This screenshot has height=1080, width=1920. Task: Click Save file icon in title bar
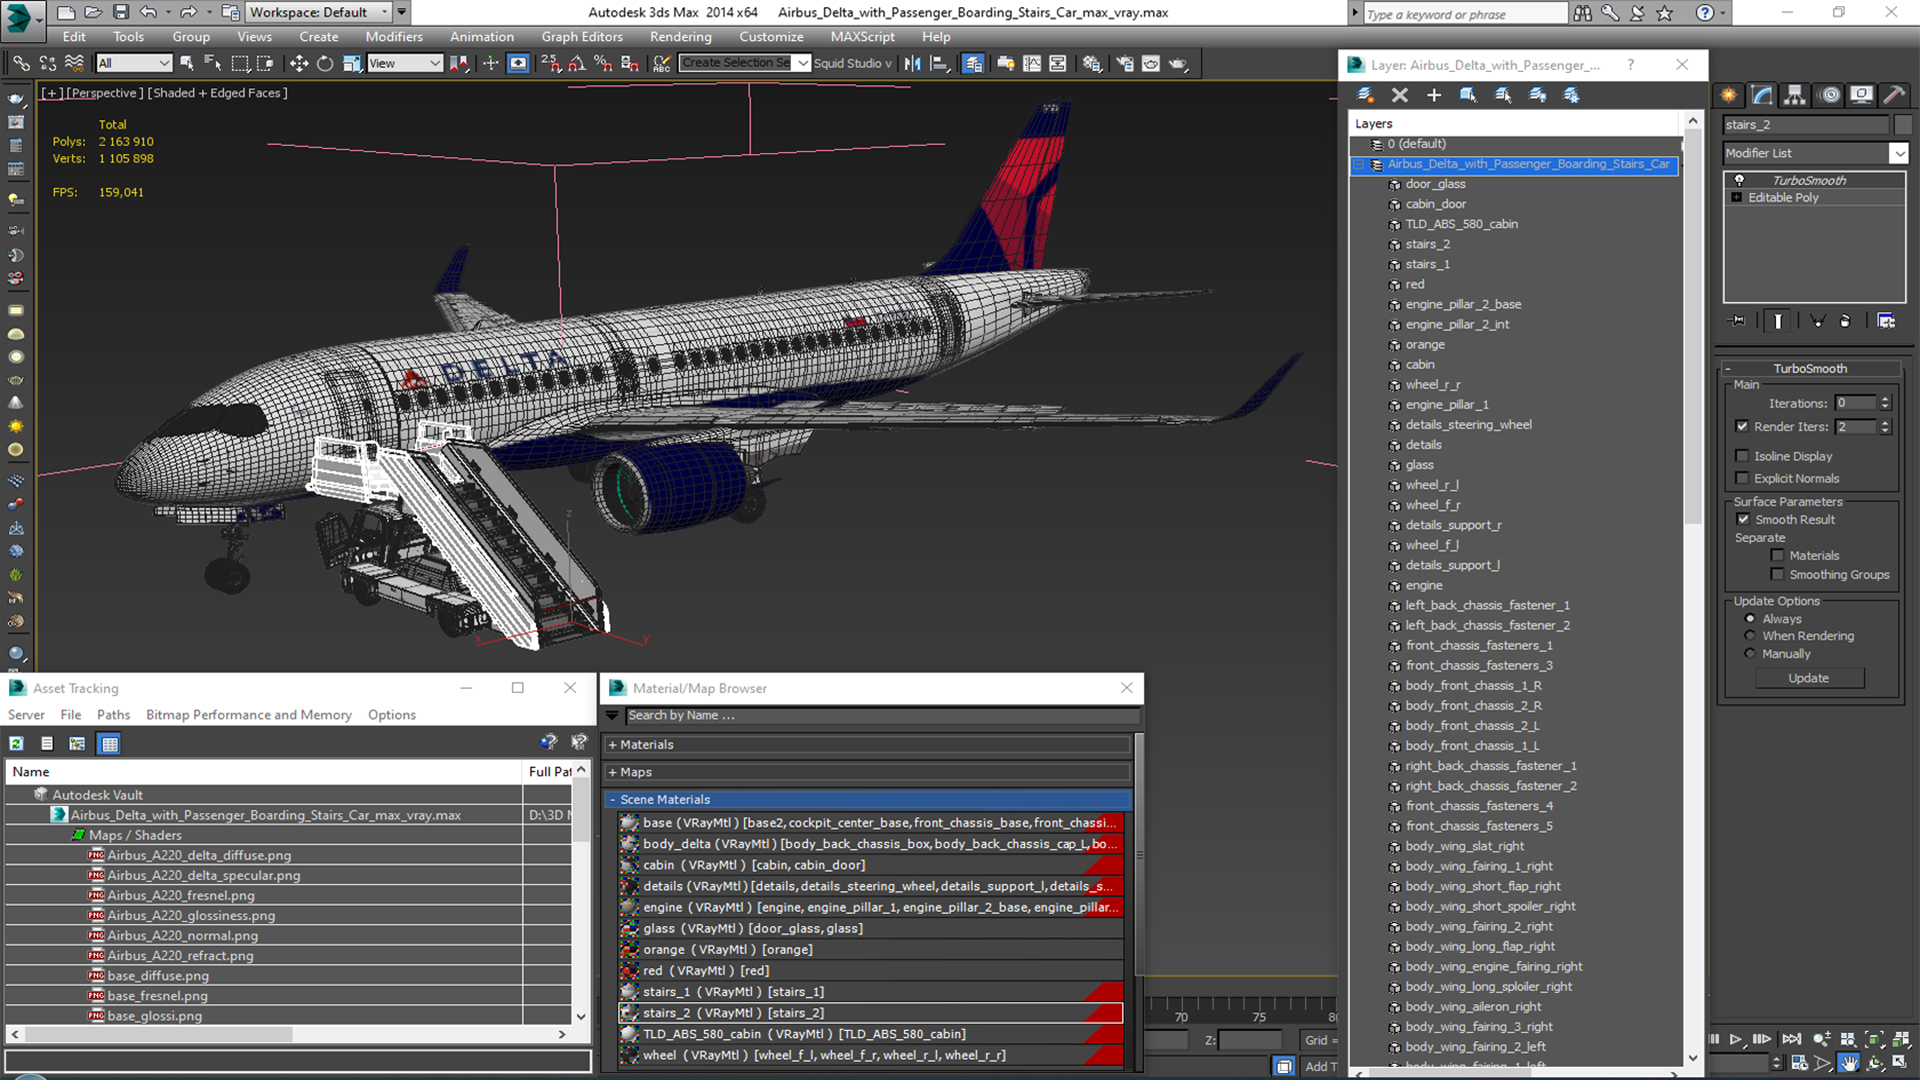coord(121,12)
